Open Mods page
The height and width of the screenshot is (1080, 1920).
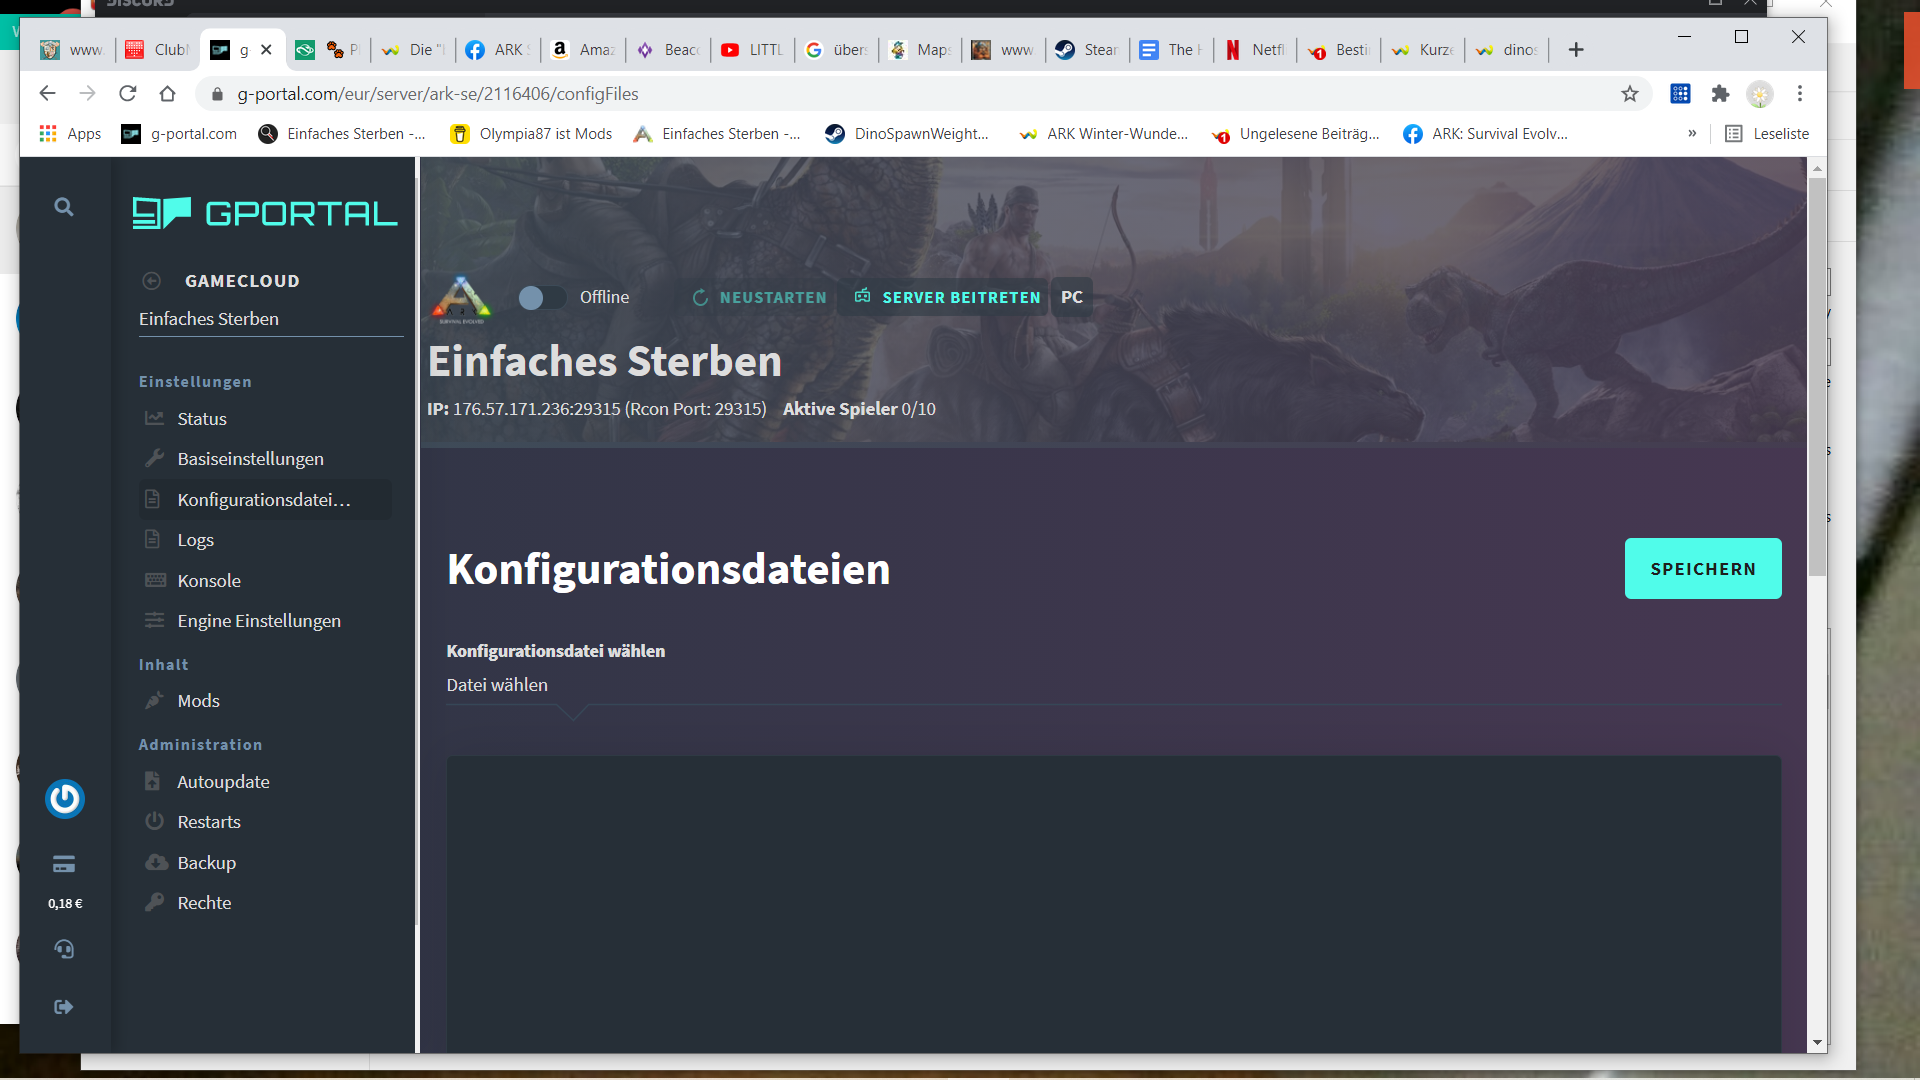198,701
